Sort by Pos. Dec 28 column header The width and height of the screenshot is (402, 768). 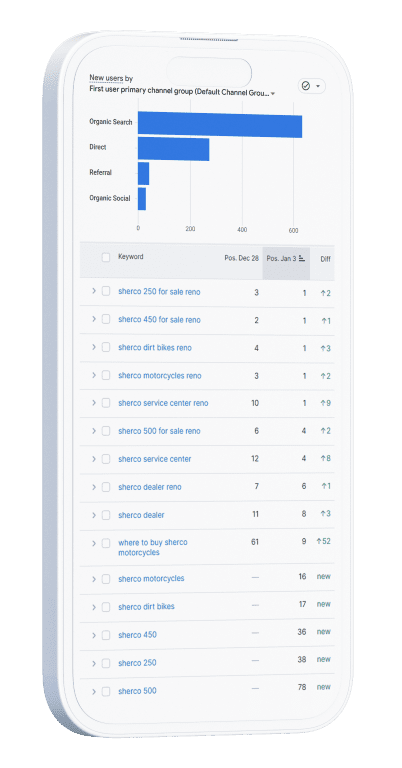coord(241,258)
